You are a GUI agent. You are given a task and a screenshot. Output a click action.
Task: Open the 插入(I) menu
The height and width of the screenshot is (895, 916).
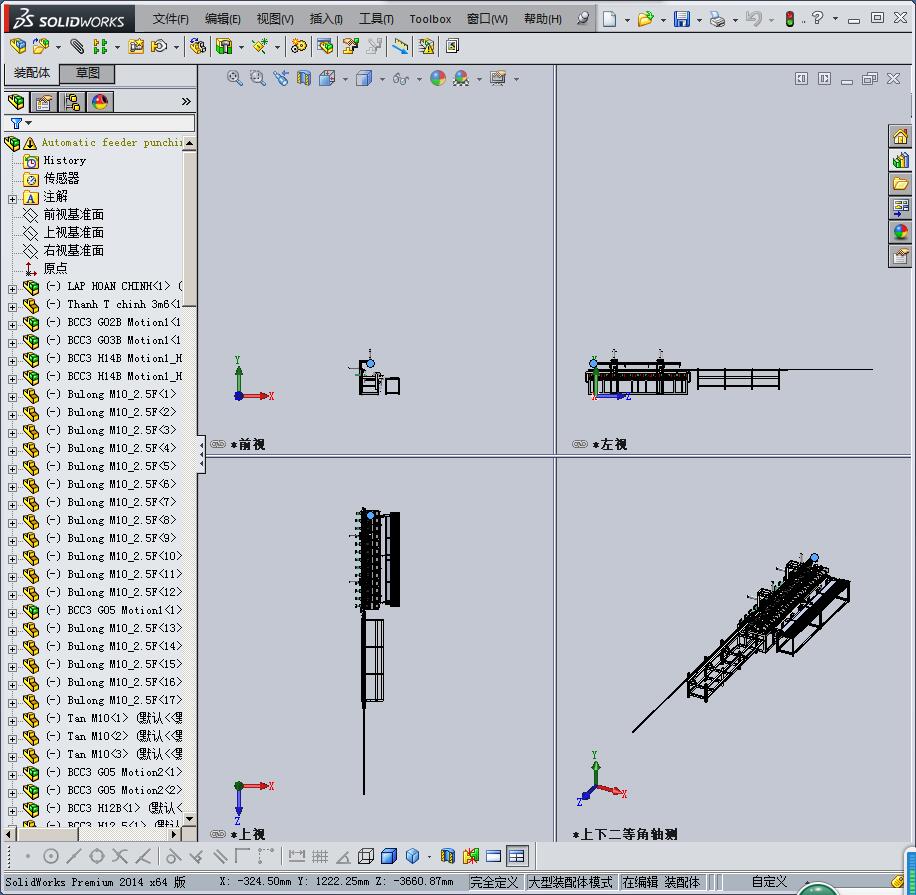click(325, 19)
